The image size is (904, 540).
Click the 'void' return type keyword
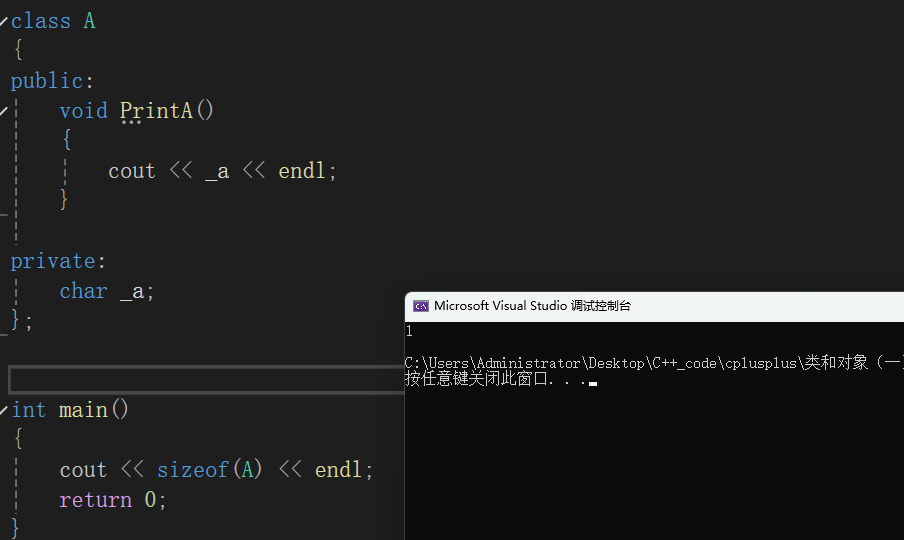(x=84, y=111)
